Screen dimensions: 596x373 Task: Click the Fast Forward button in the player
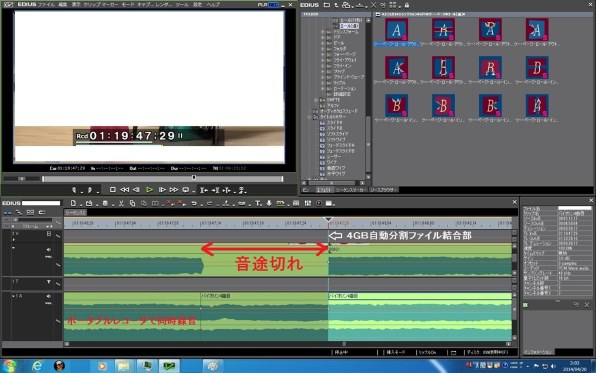pos(174,189)
